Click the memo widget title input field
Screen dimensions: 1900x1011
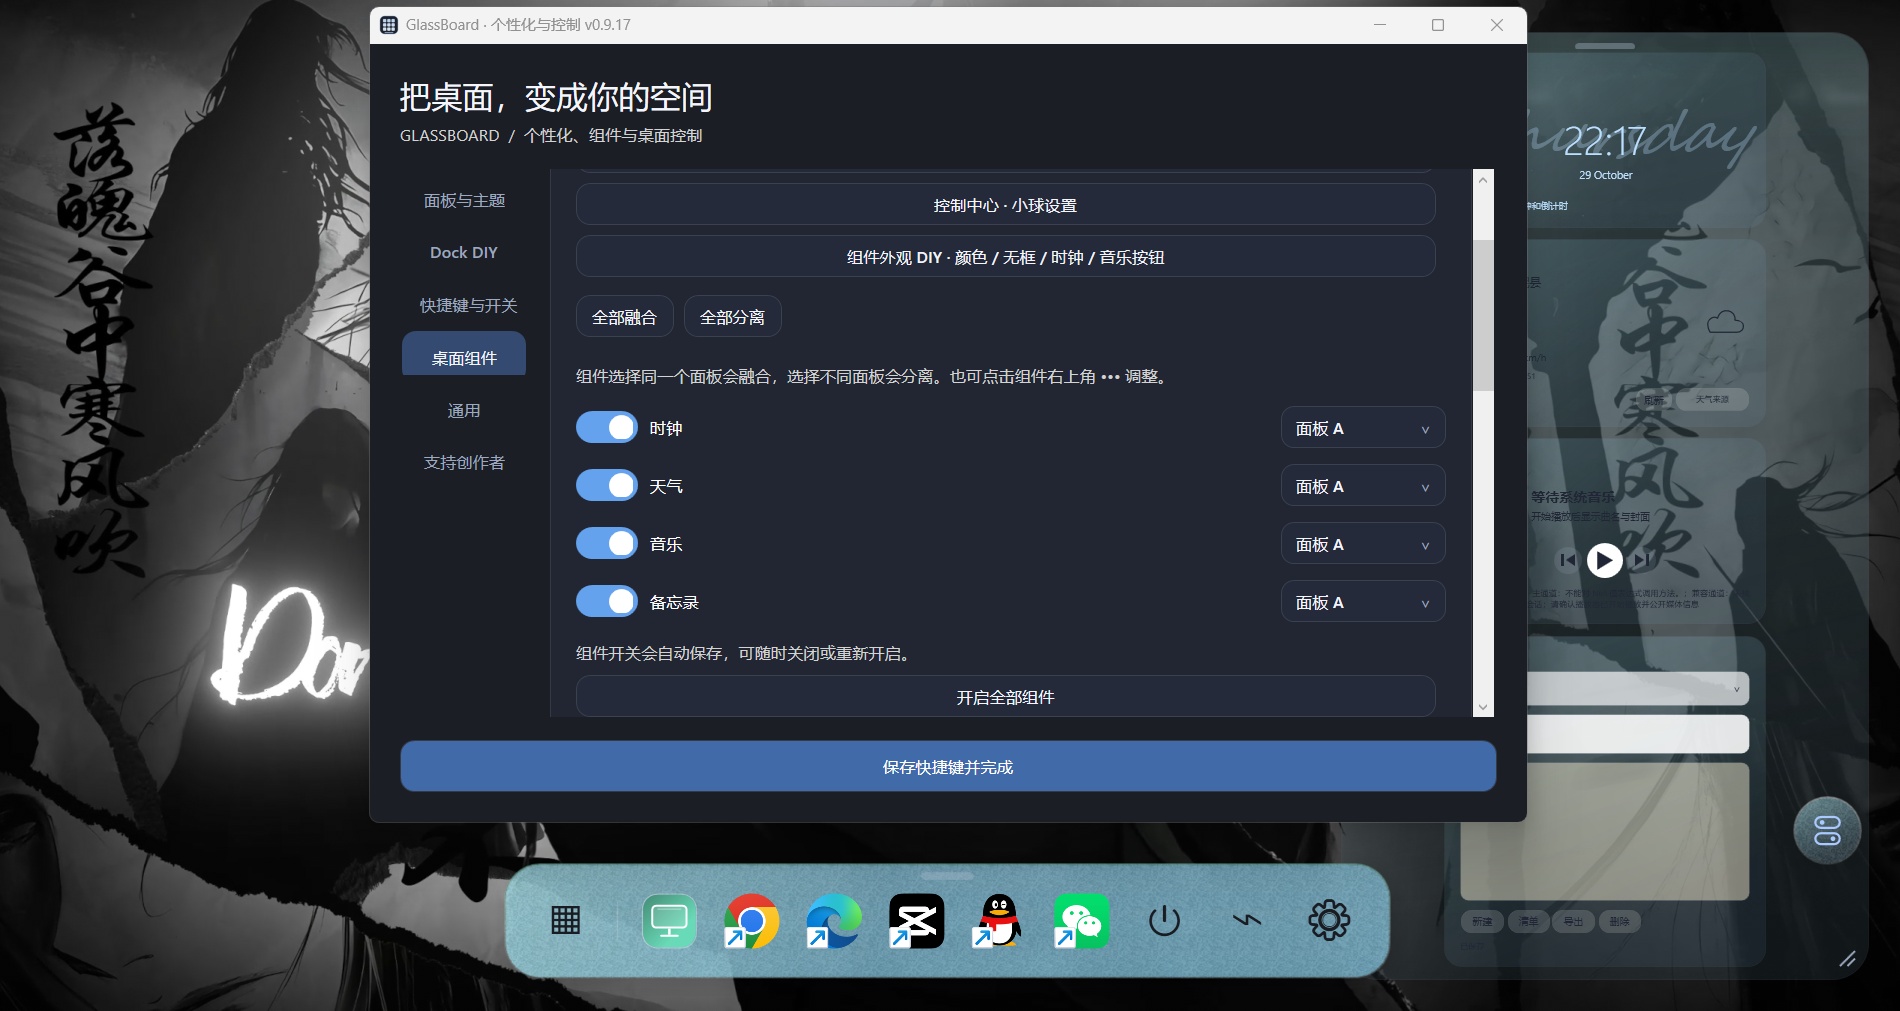point(1638,734)
